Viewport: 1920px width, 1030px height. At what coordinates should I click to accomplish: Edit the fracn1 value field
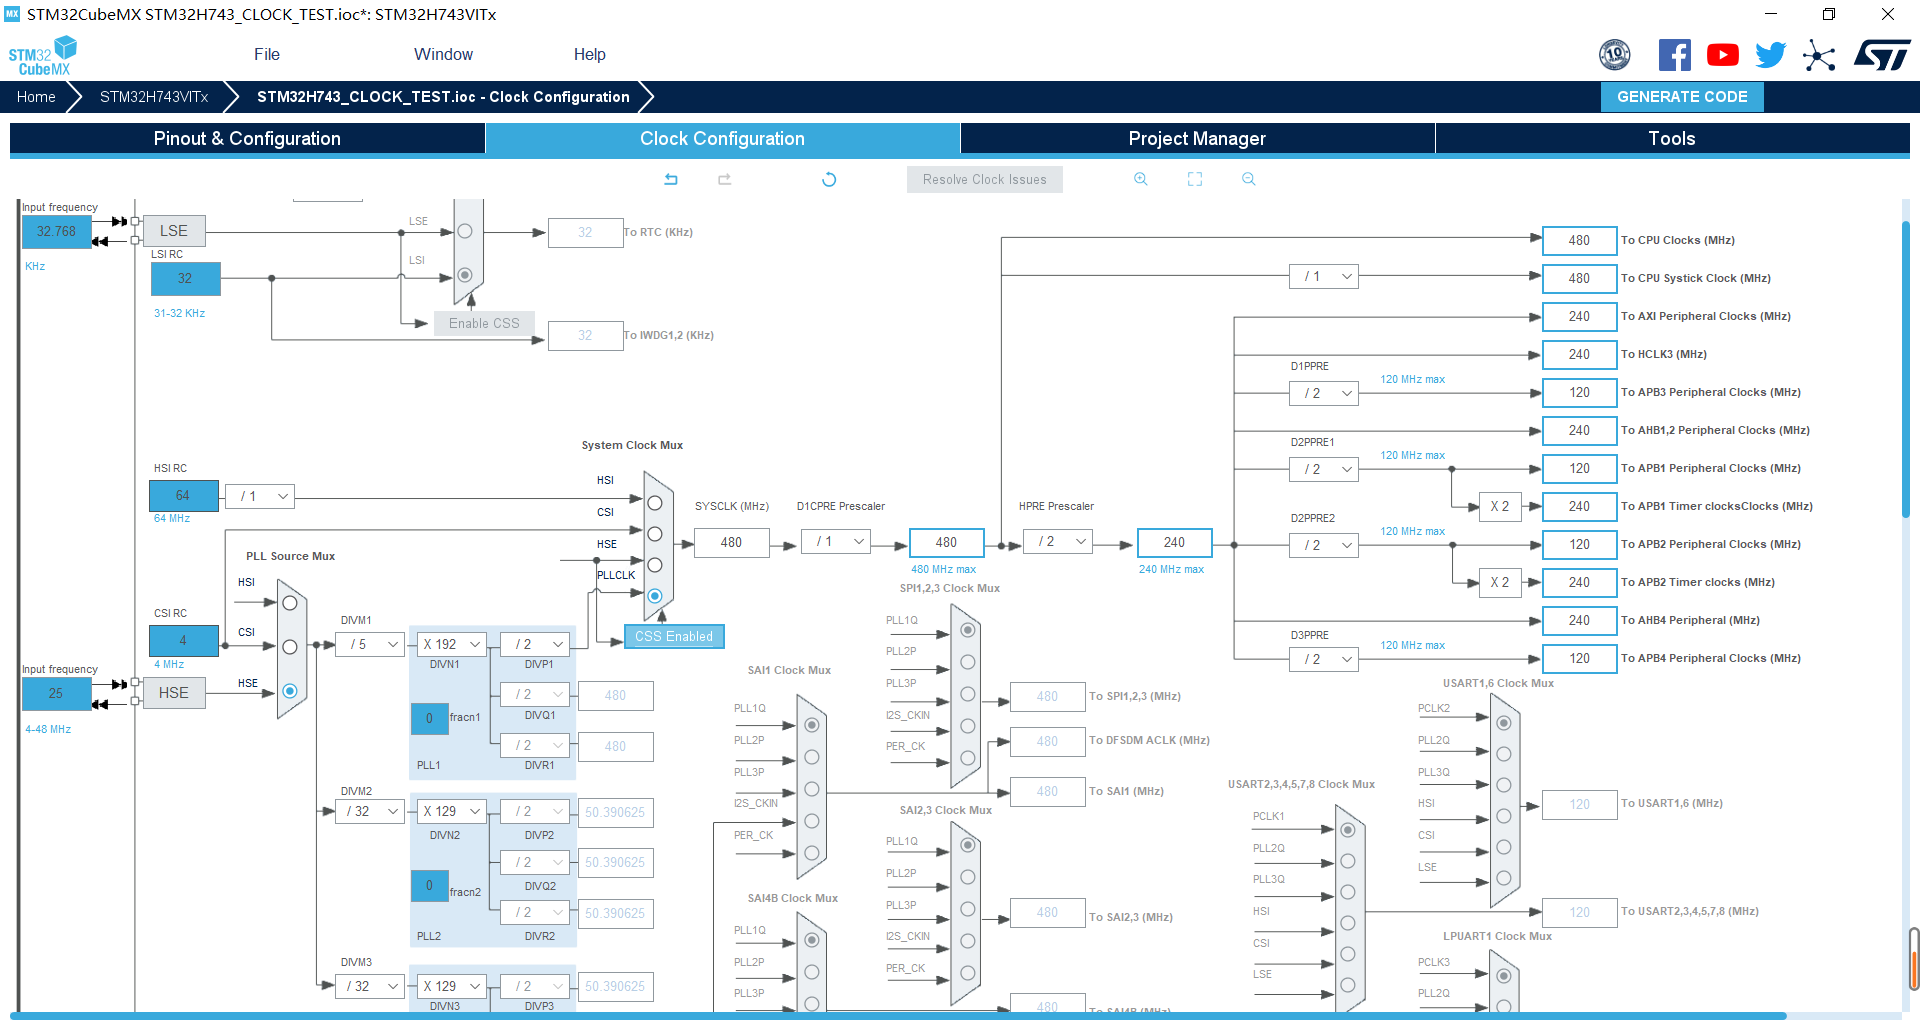430,718
